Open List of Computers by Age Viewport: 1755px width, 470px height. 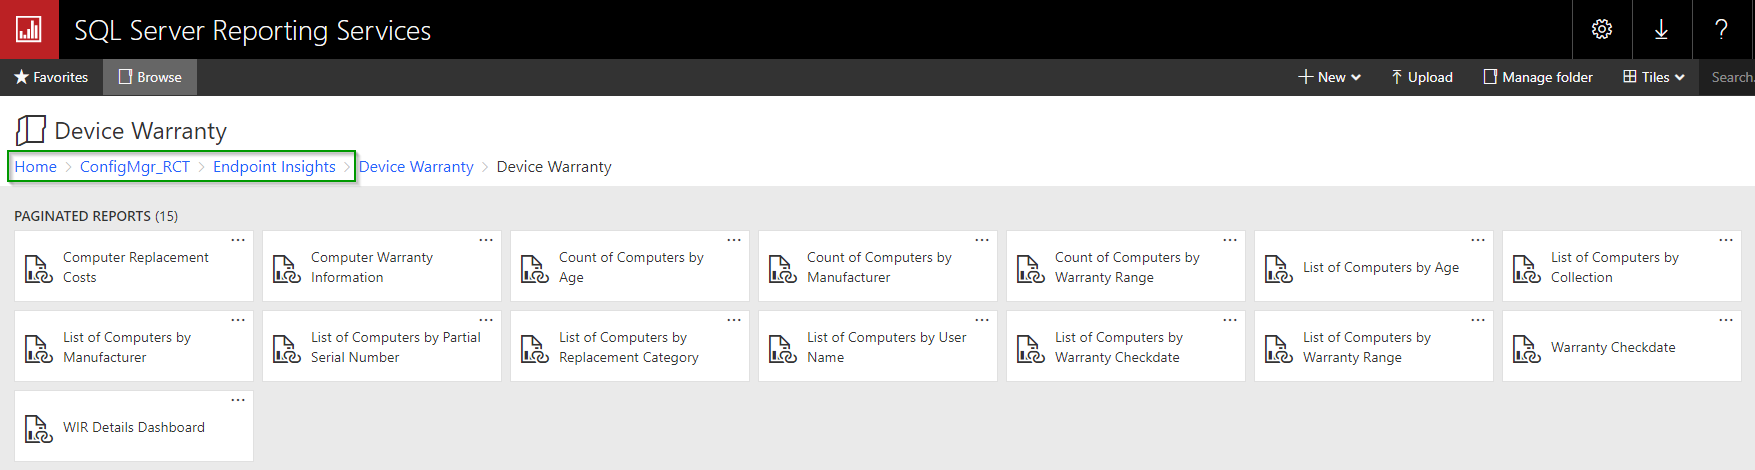(x=1374, y=266)
